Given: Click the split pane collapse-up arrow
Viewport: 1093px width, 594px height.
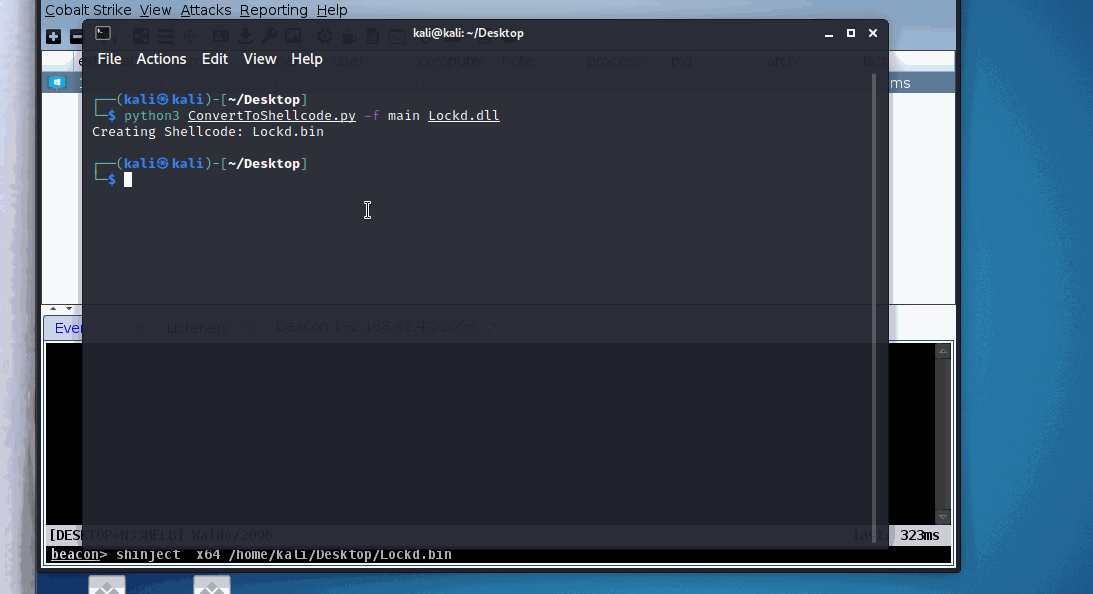Looking at the screenshot, I should pos(53,308).
